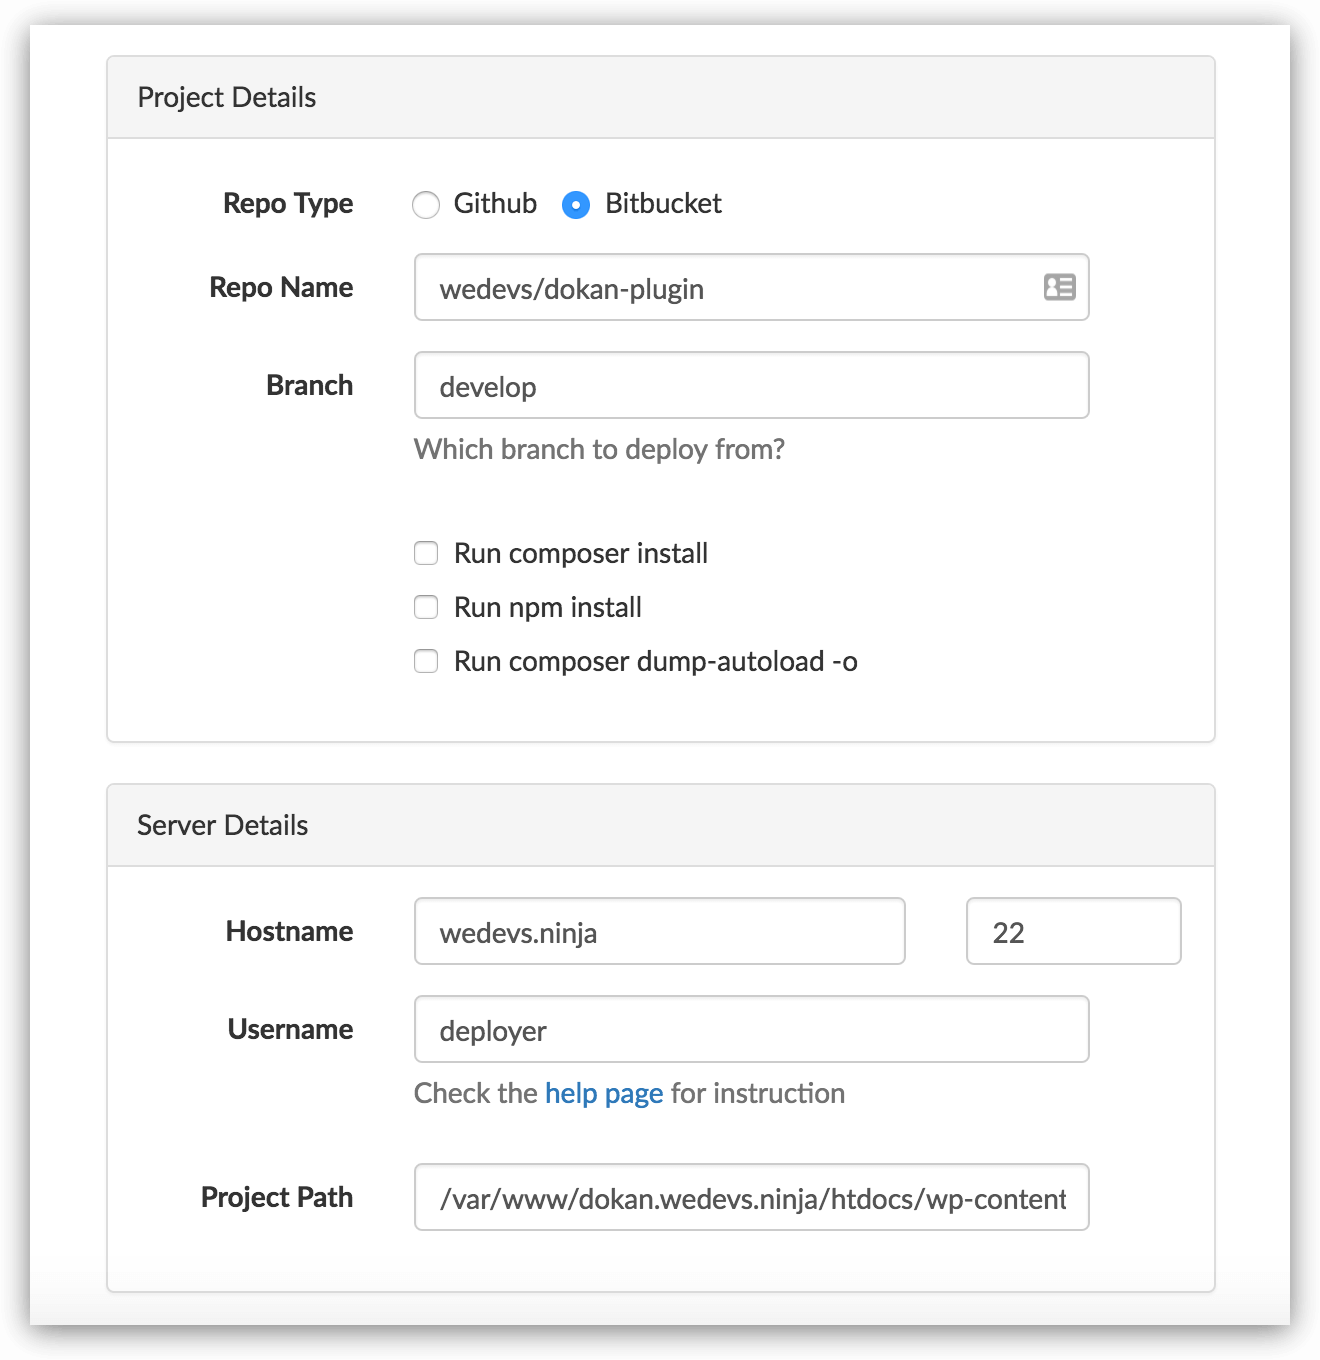Select the Bitbucket radio button

pyautogui.click(x=576, y=205)
